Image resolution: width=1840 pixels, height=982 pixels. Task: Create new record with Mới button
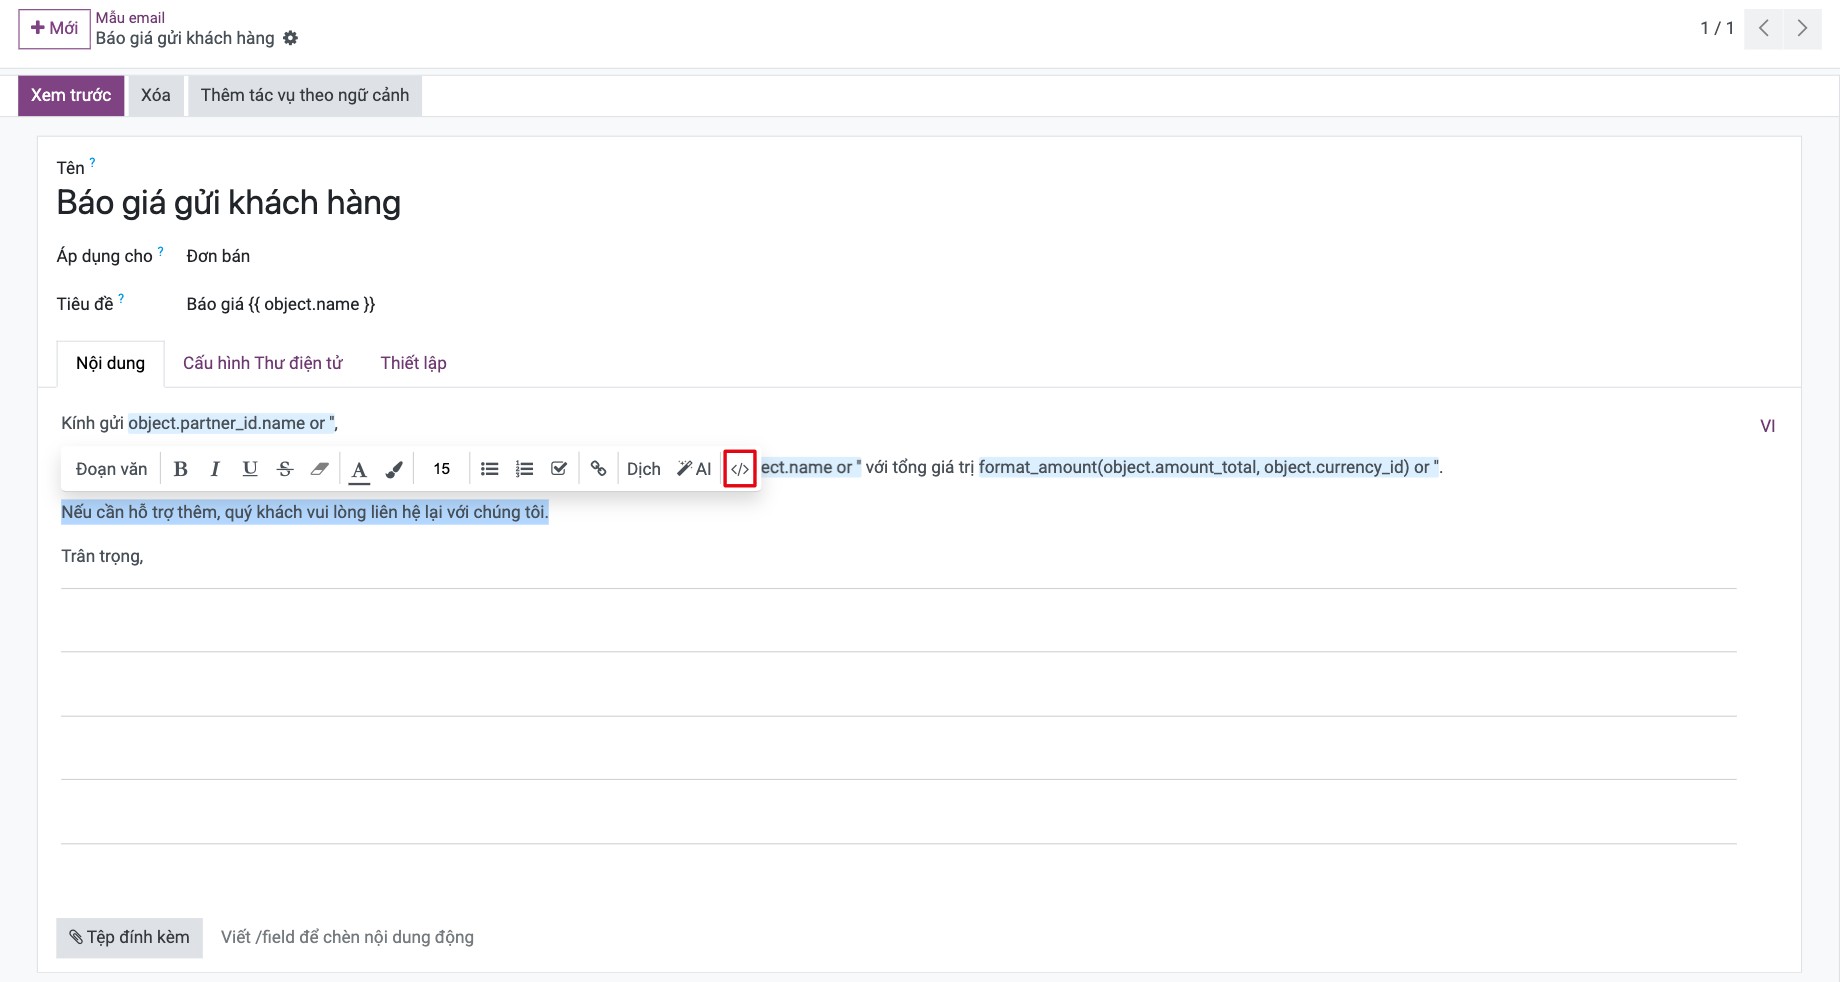tap(54, 28)
